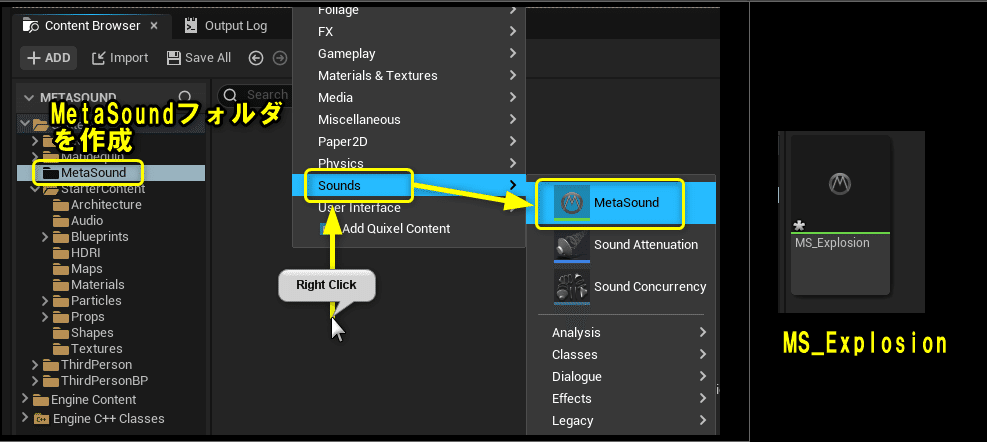
Task: Click the Save All disk icon
Action: [174, 58]
